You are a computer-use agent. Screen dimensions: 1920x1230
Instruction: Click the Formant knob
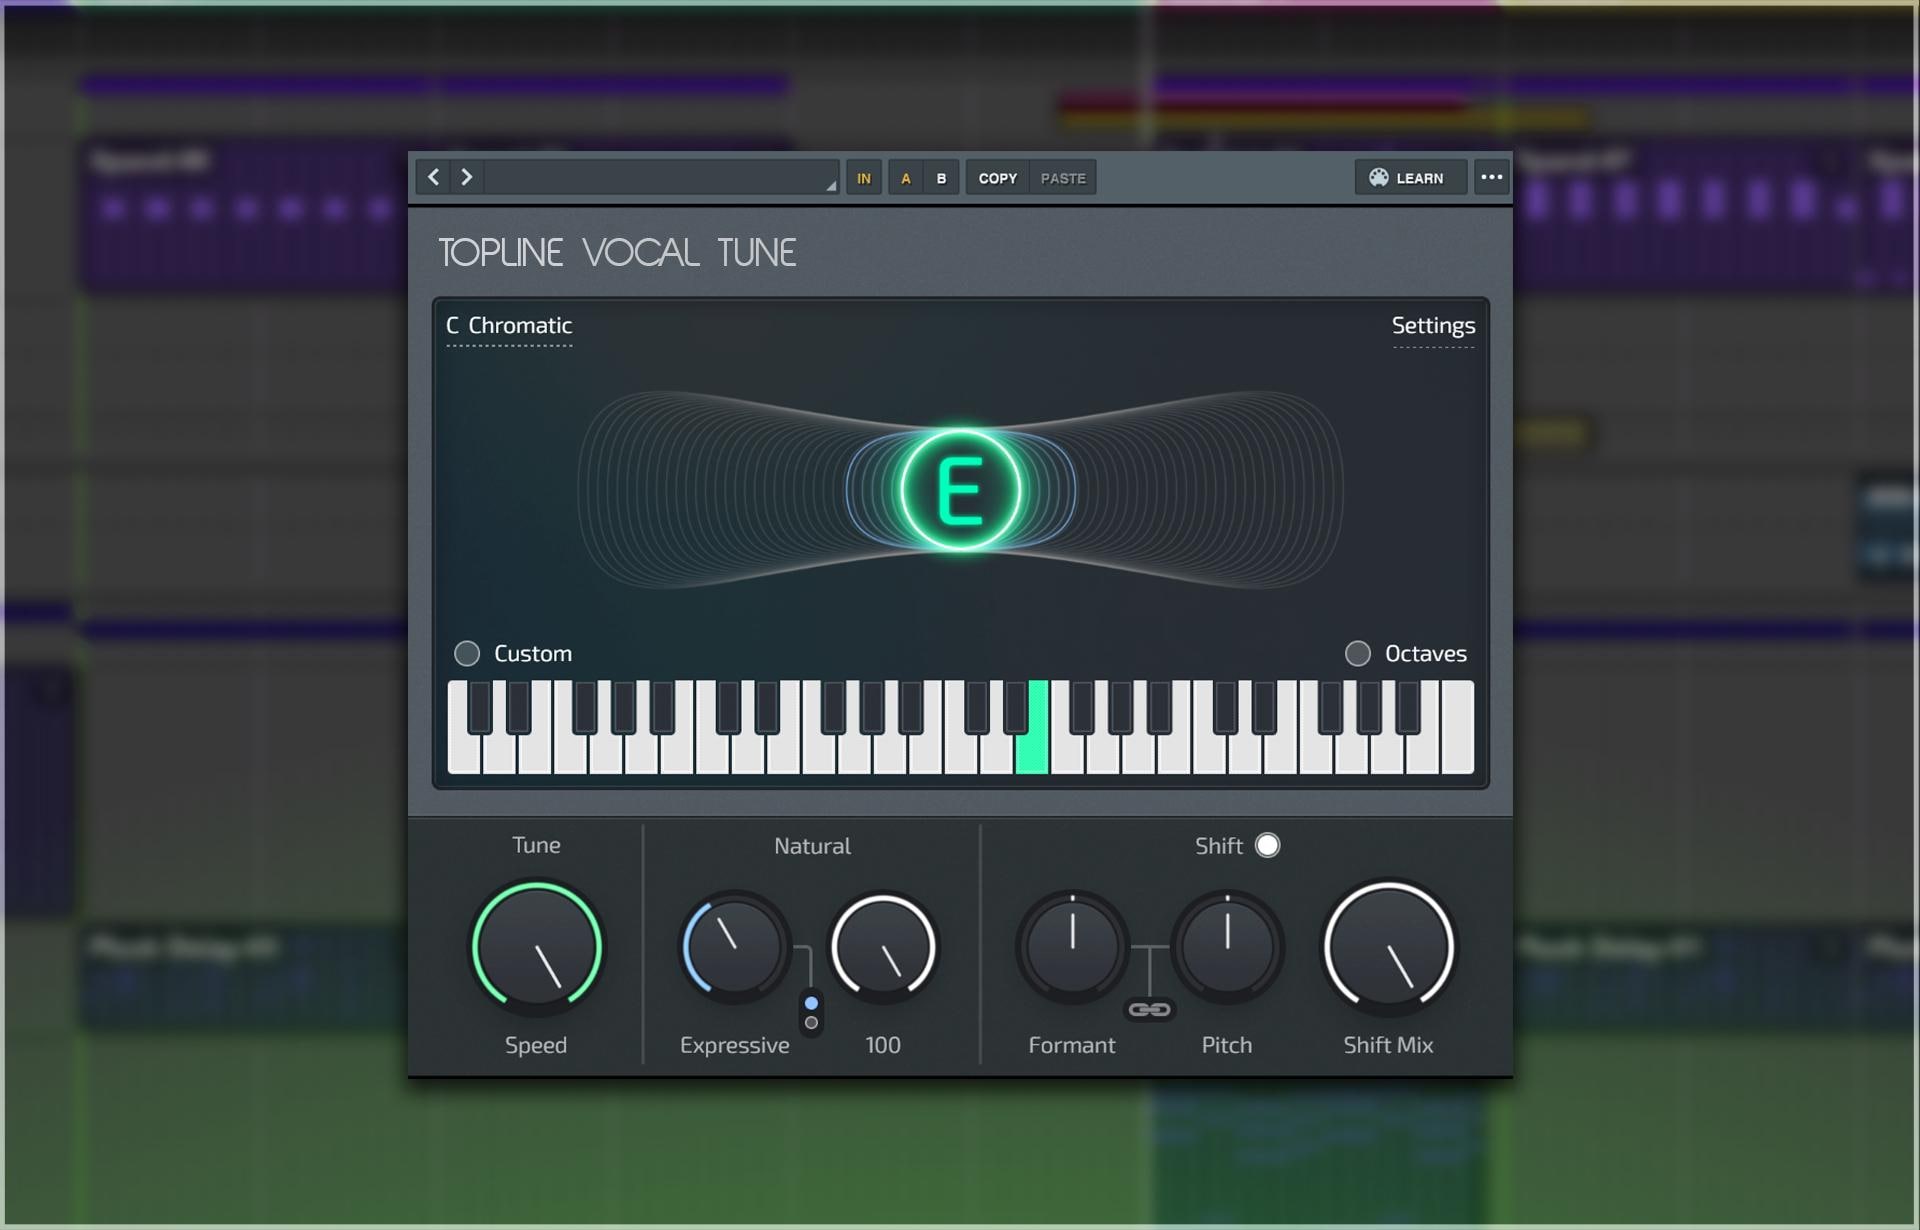(1072, 946)
